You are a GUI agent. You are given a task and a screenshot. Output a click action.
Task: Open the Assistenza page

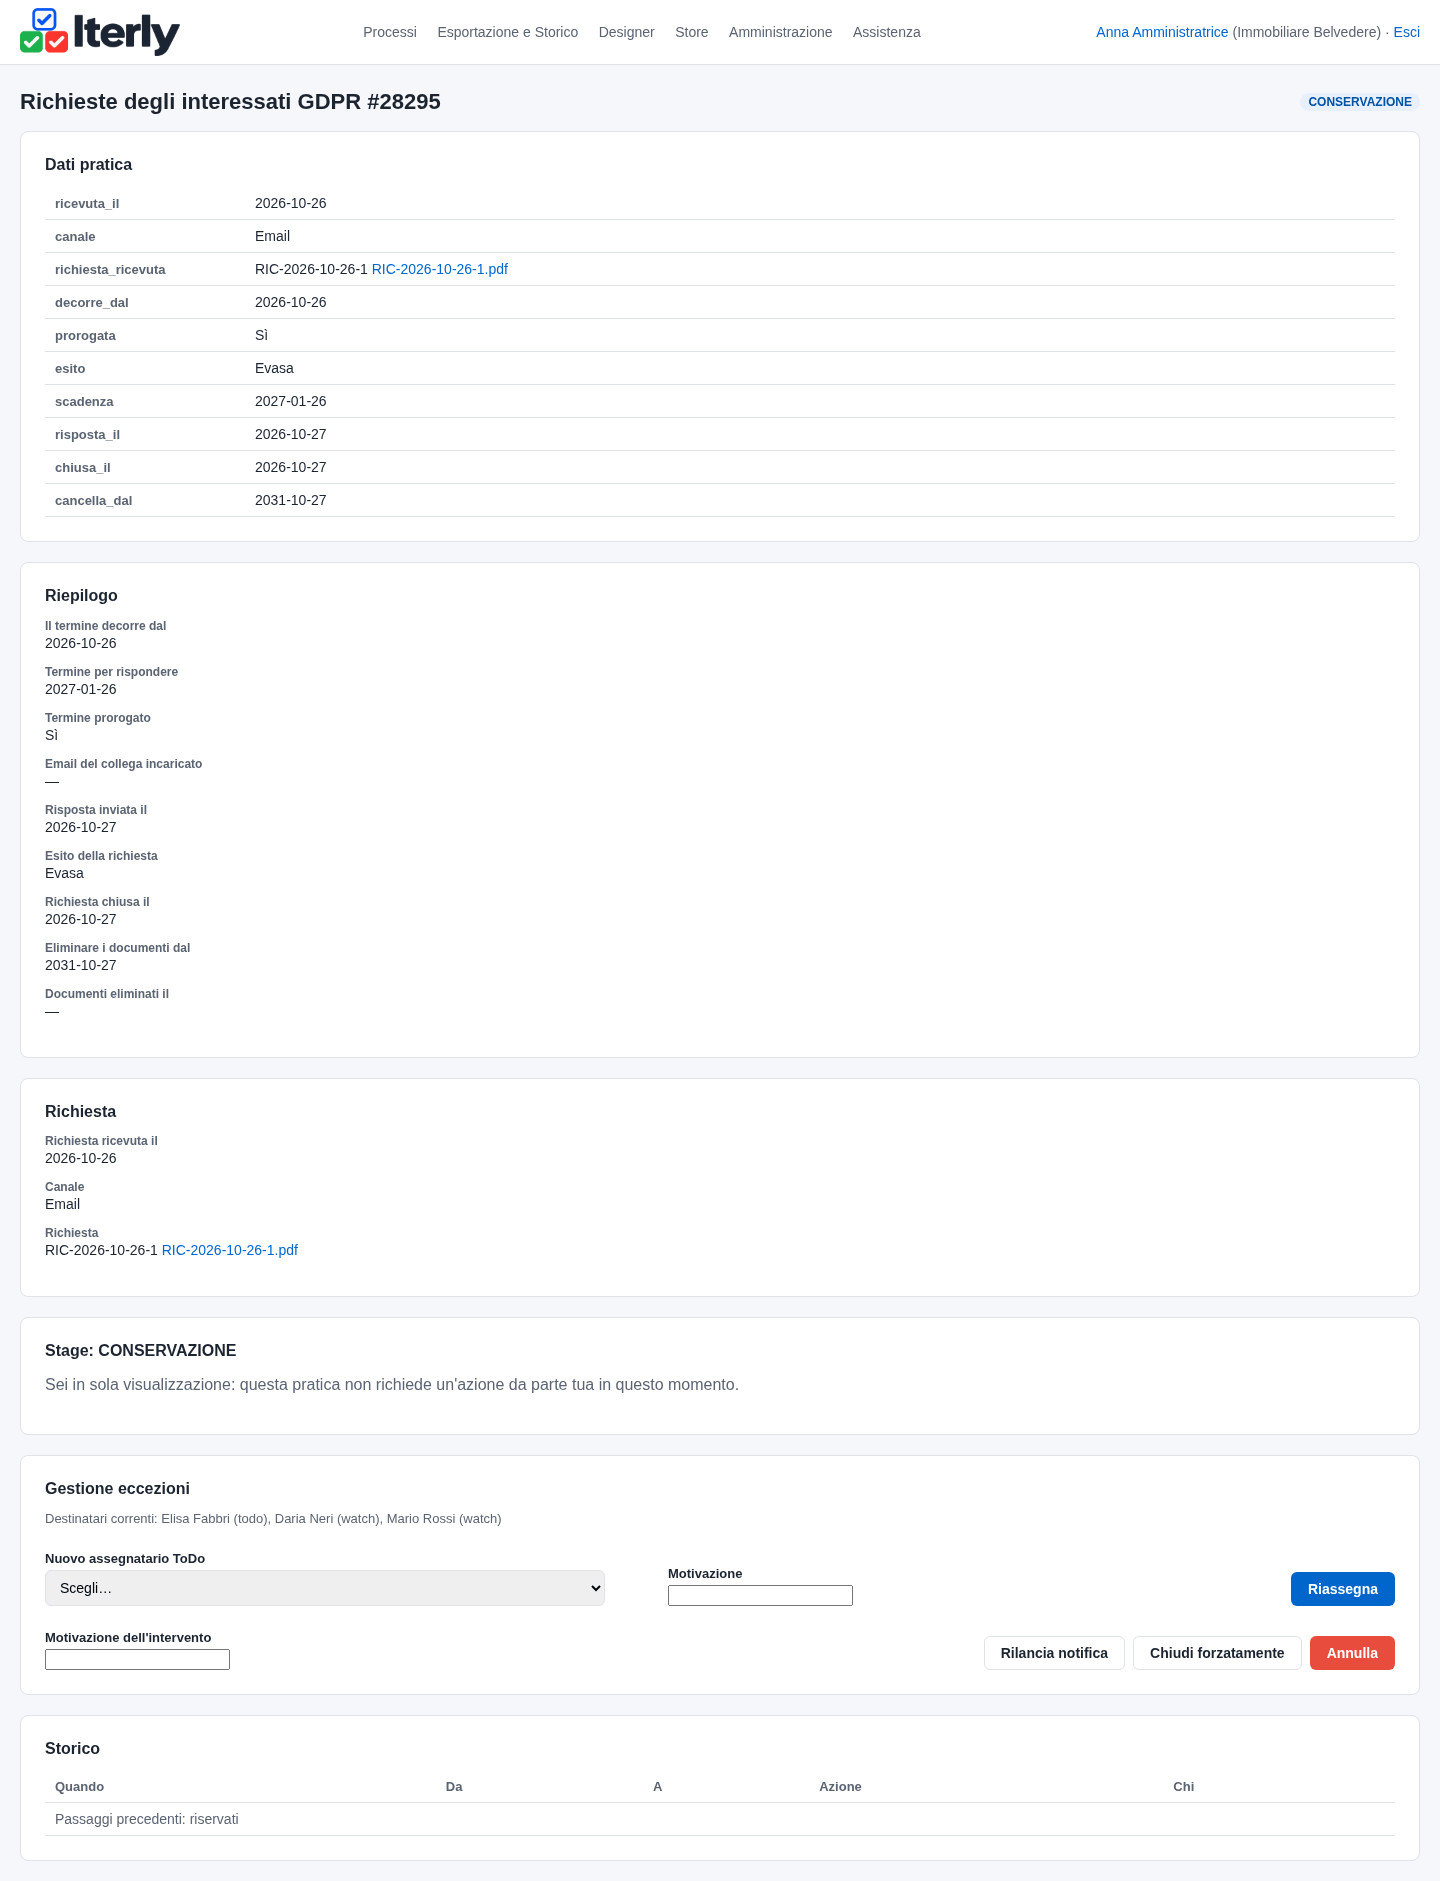(x=887, y=32)
